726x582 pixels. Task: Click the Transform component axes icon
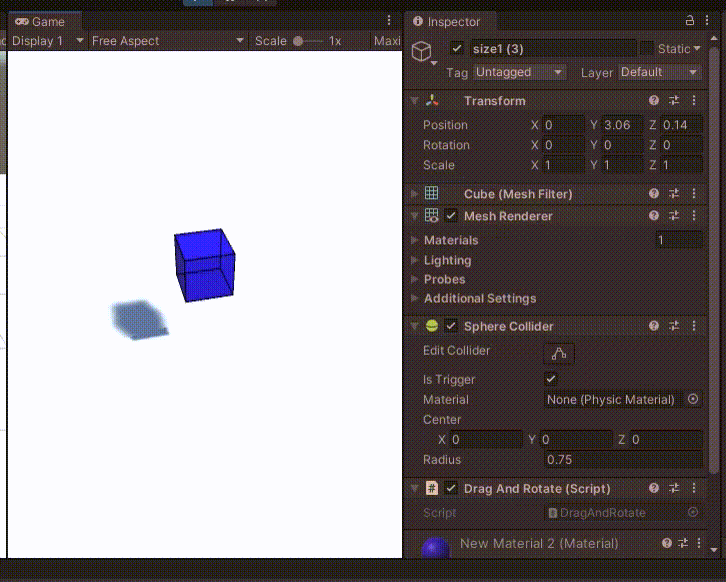click(x=432, y=100)
